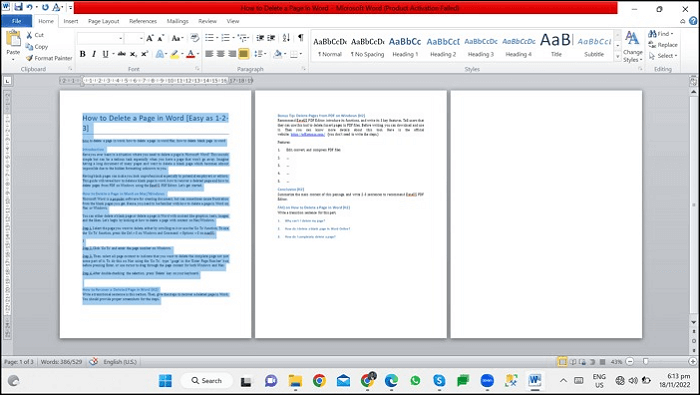Image resolution: width=700 pixels, height=395 pixels.
Task: Click the Windows Start button
Action: pyautogui.click(x=165, y=381)
